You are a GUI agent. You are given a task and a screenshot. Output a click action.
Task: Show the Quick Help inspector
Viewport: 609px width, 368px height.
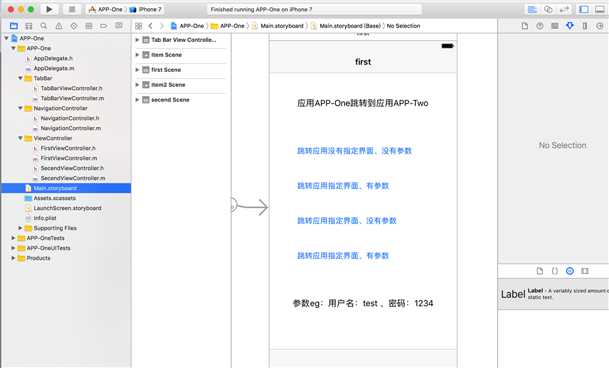(x=540, y=26)
